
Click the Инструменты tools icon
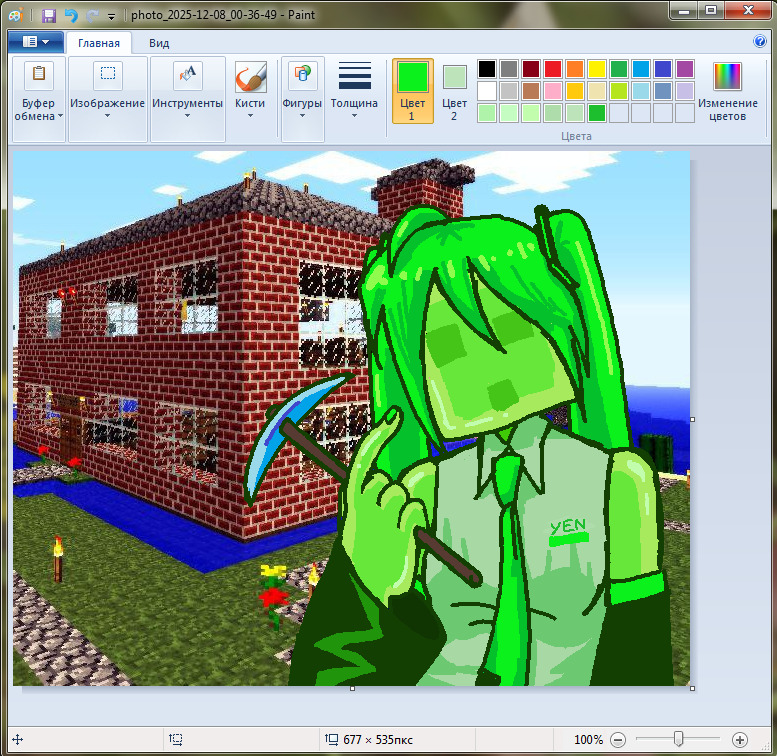[x=187, y=75]
